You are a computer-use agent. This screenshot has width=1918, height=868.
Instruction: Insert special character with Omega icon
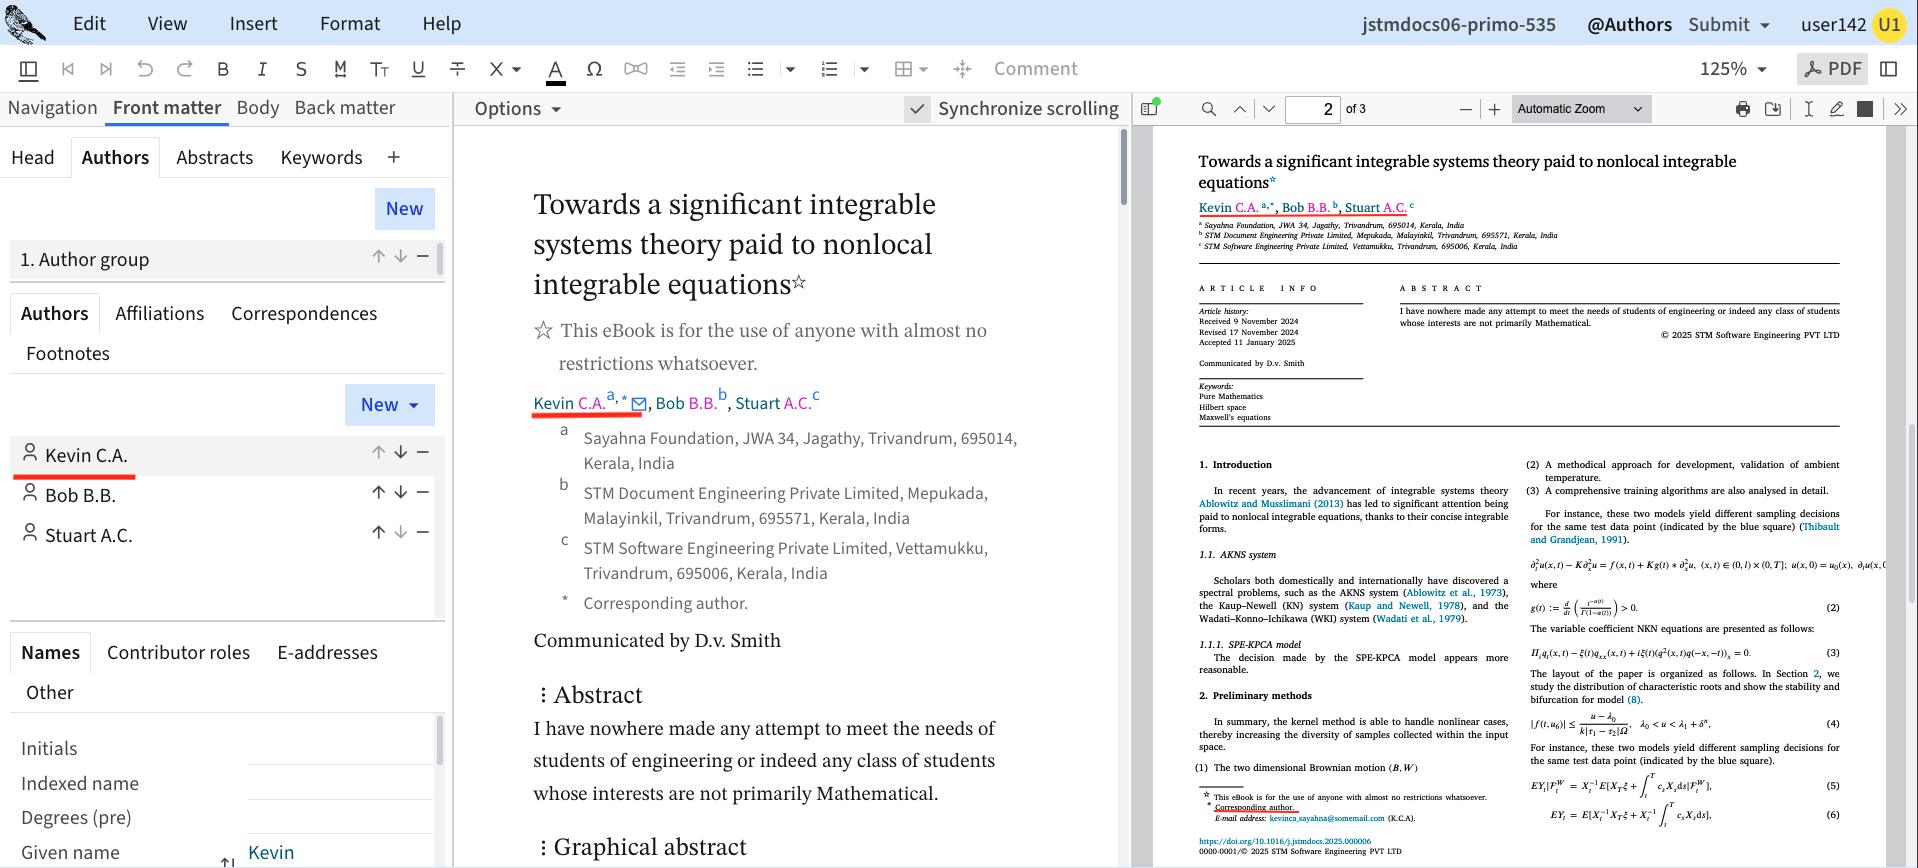(x=594, y=69)
